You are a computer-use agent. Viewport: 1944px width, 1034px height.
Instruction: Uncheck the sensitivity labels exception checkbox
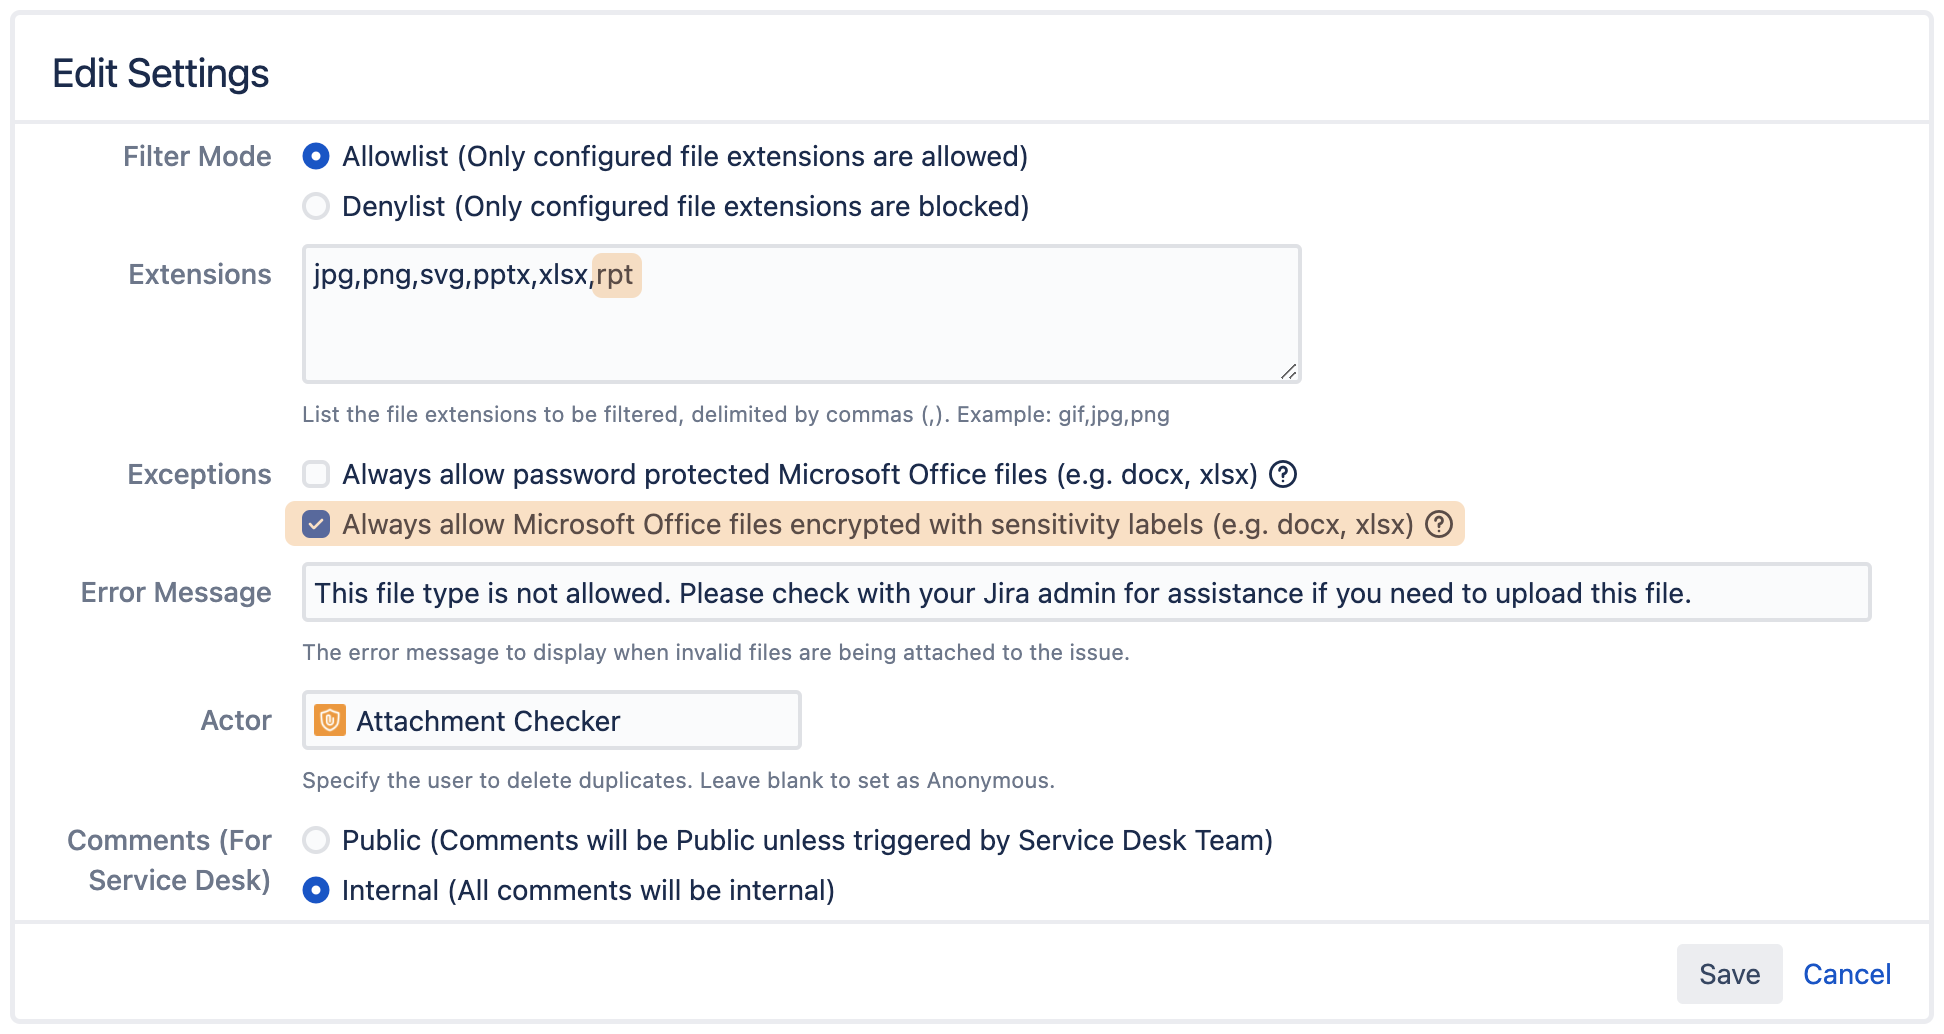[316, 524]
